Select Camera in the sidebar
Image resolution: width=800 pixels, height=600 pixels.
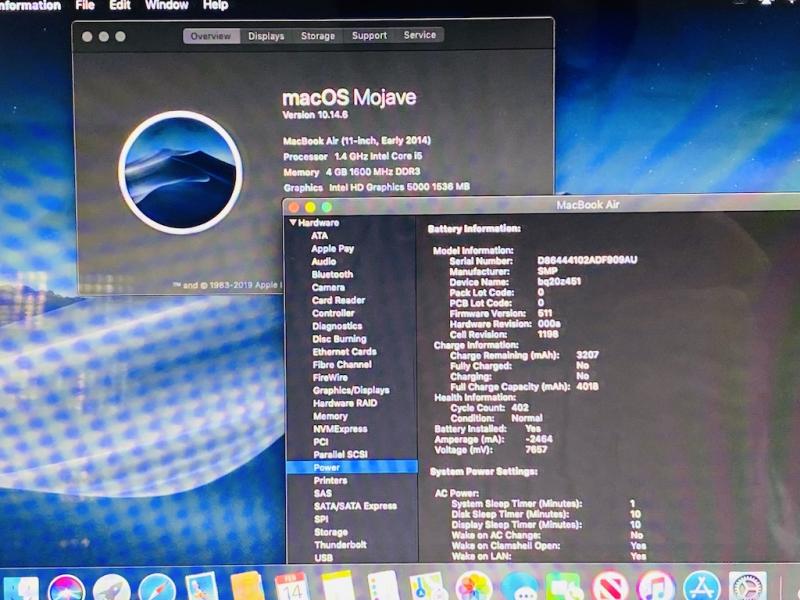click(x=328, y=287)
